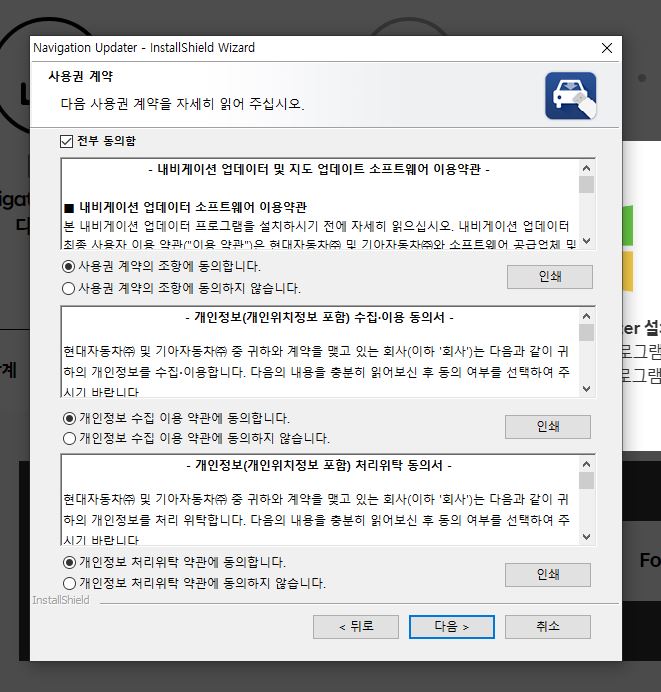Click 인쇄 button for software license agreement
661x692 pixels.
549,277
